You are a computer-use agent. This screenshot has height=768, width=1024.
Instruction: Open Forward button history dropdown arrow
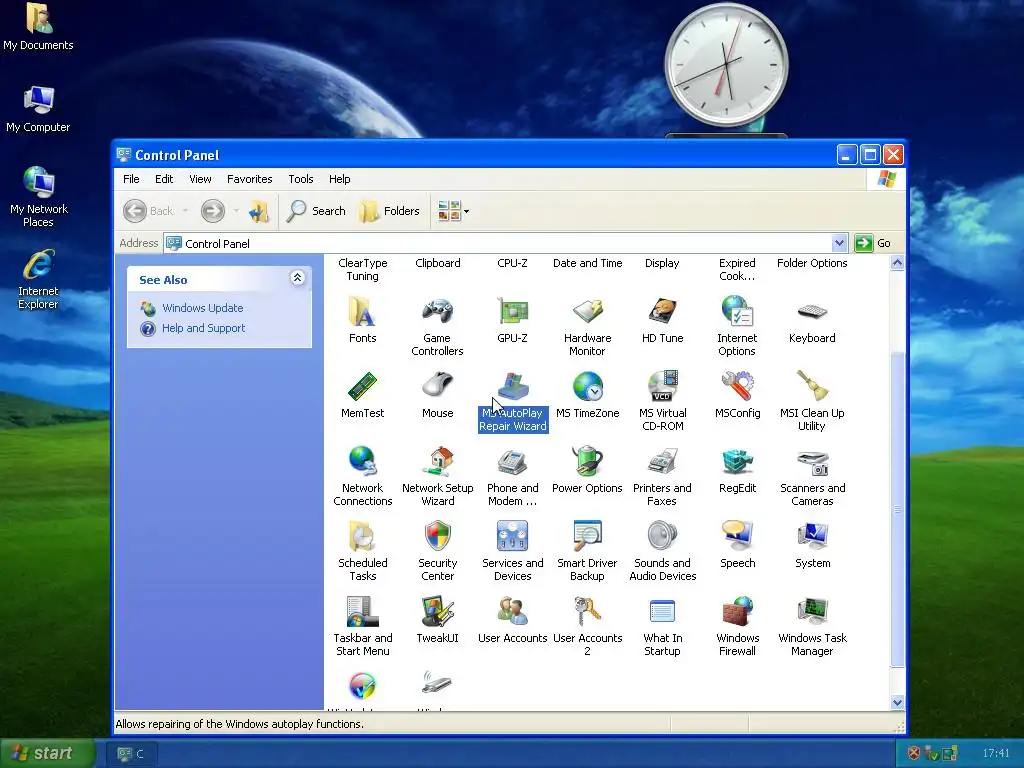point(236,211)
